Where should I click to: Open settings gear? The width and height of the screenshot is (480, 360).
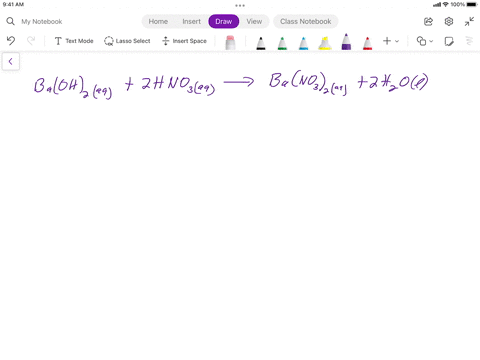point(449,21)
